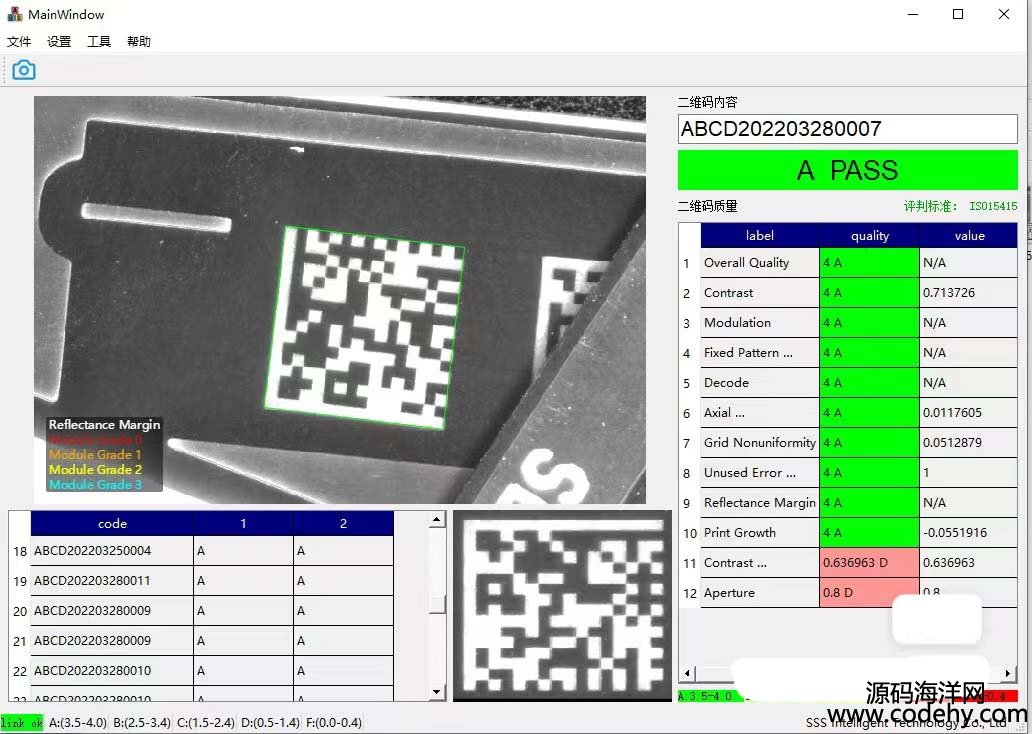Click the F:(0.0-0.4) grade range in status bar

[334, 722]
